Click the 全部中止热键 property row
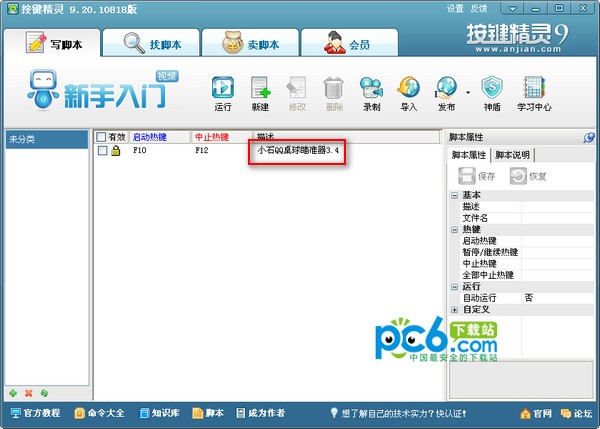 coord(527,275)
